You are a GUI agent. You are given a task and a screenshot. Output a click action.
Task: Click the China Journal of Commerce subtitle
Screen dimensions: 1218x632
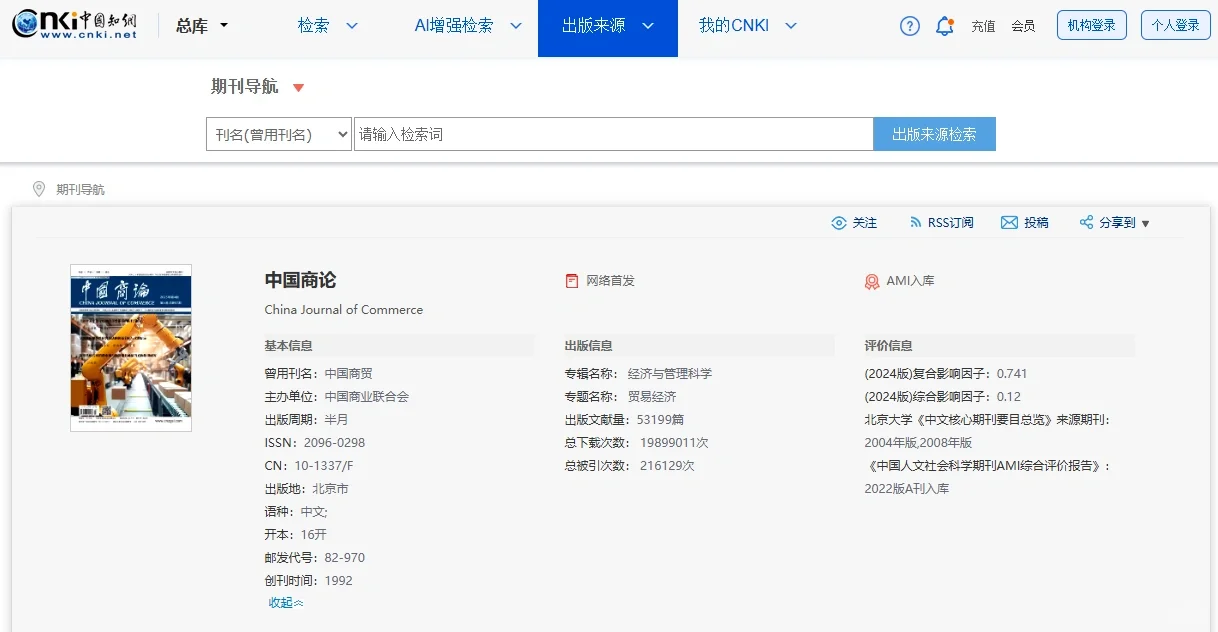344,310
